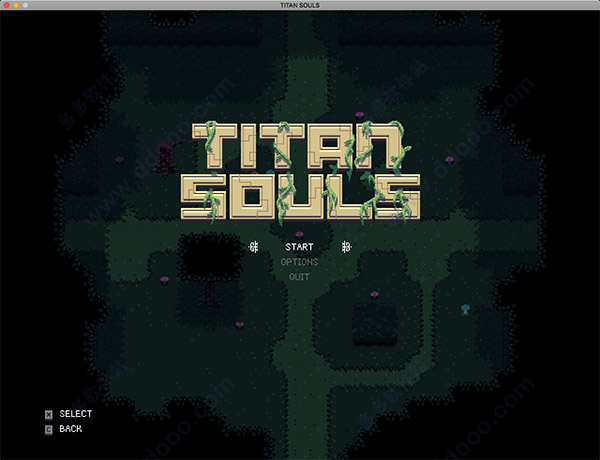Click the left selector ornament beside START

coord(253,247)
